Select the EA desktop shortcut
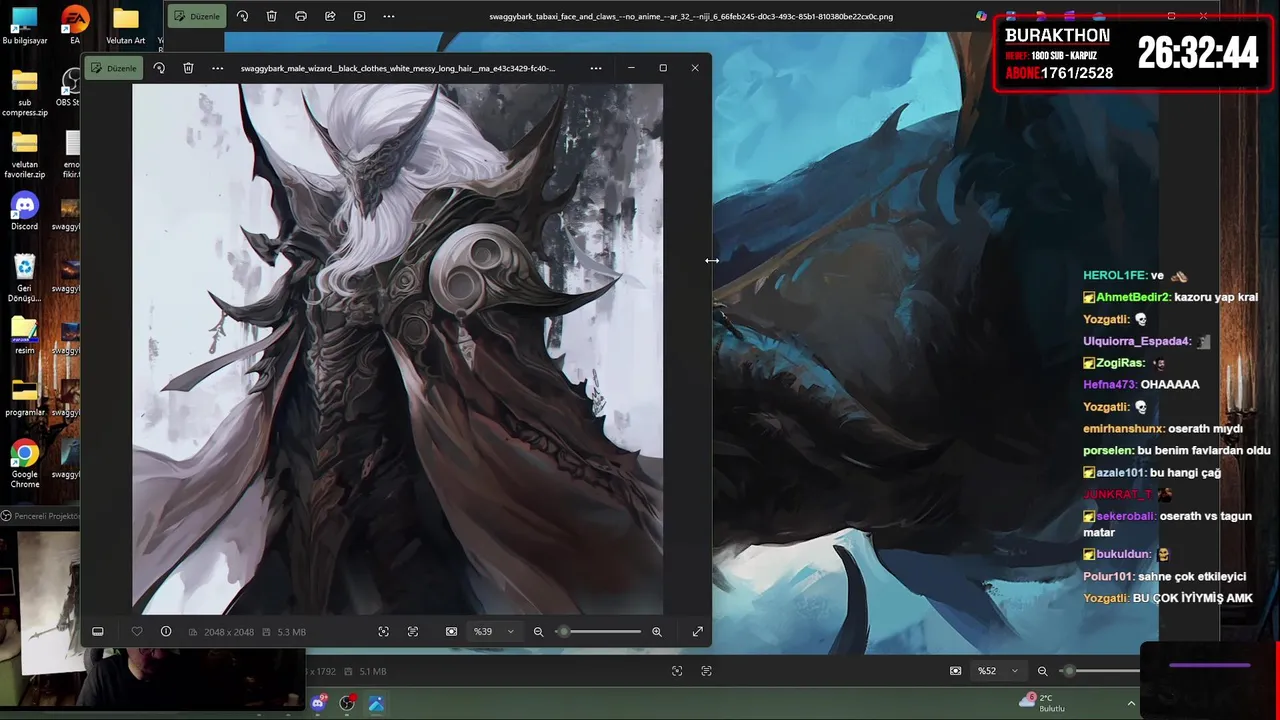The height and width of the screenshot is (720, 1280). tap(75, 26)
